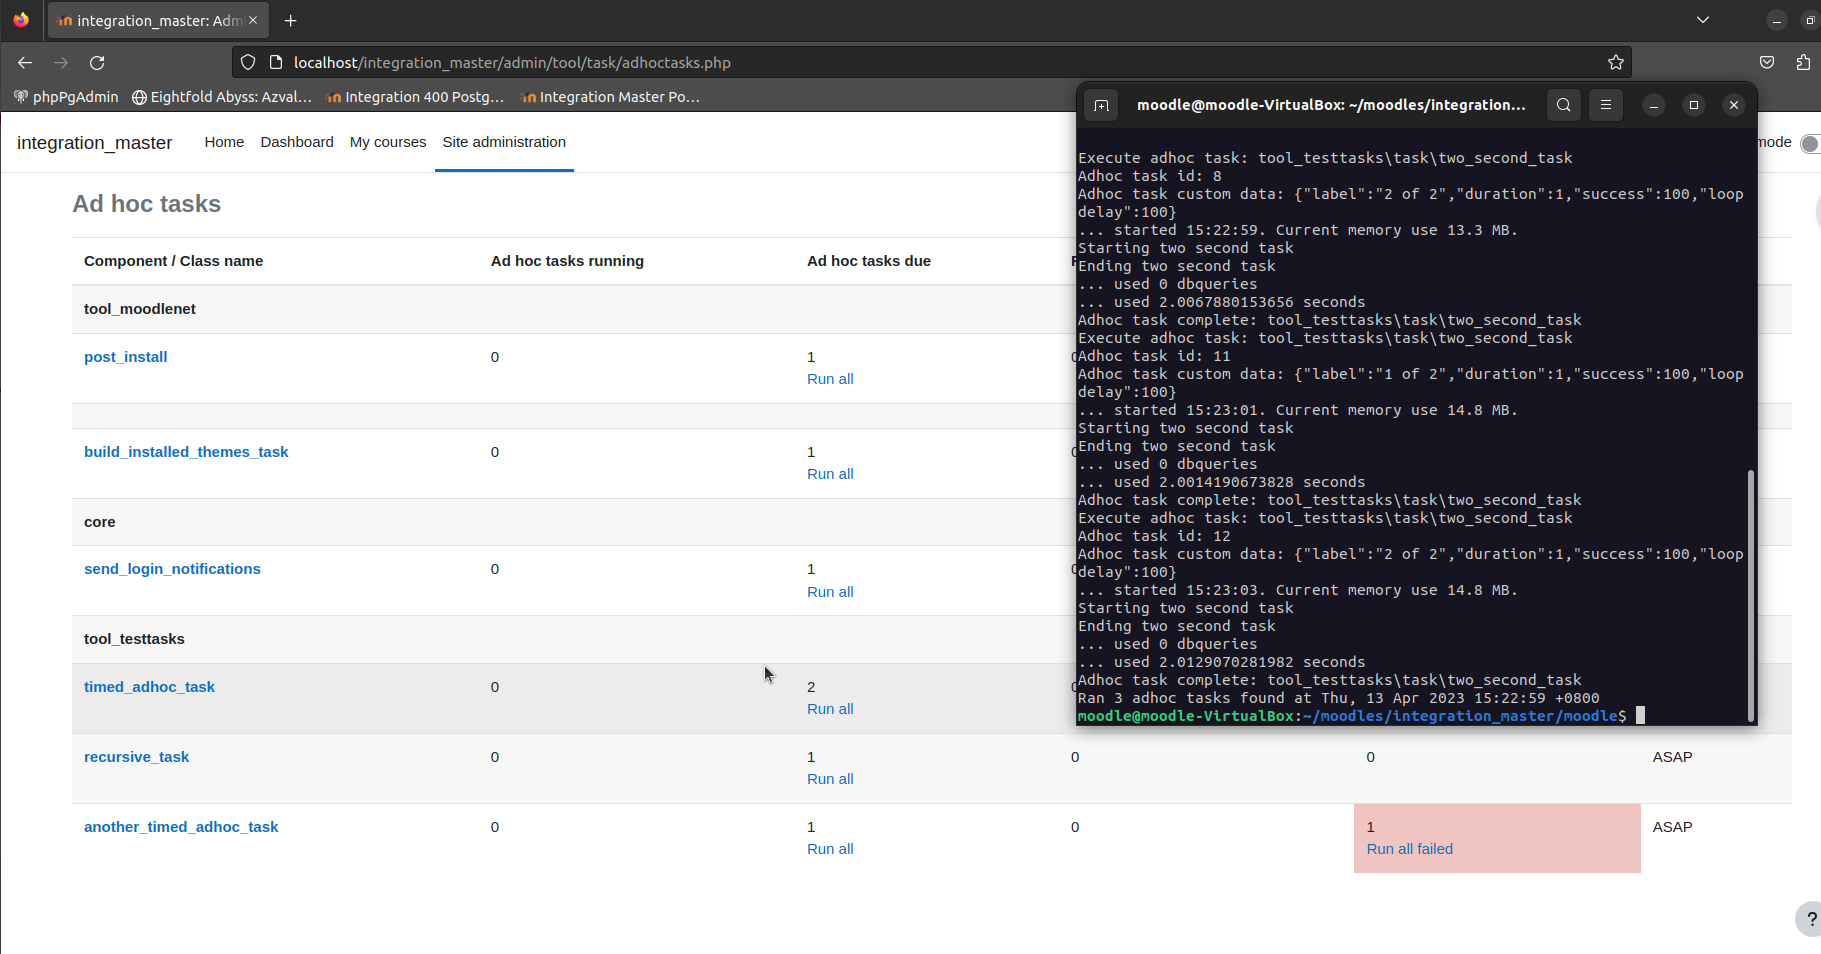Select the Site administration tab

pos(504,142)
